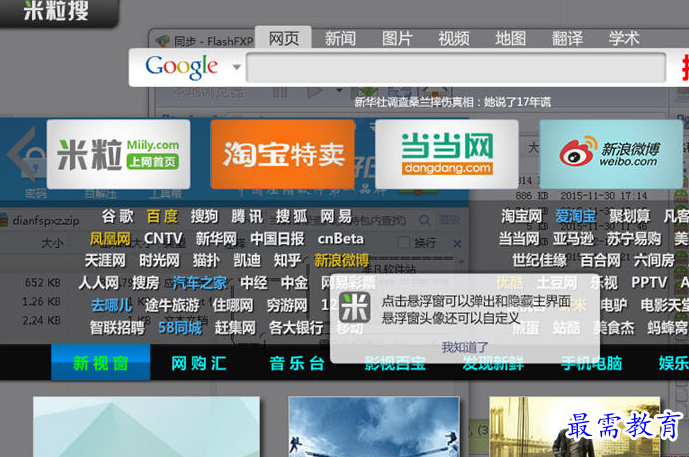Open the 各大银行 link
Screen dimensions: 689x457
(296, 327)
